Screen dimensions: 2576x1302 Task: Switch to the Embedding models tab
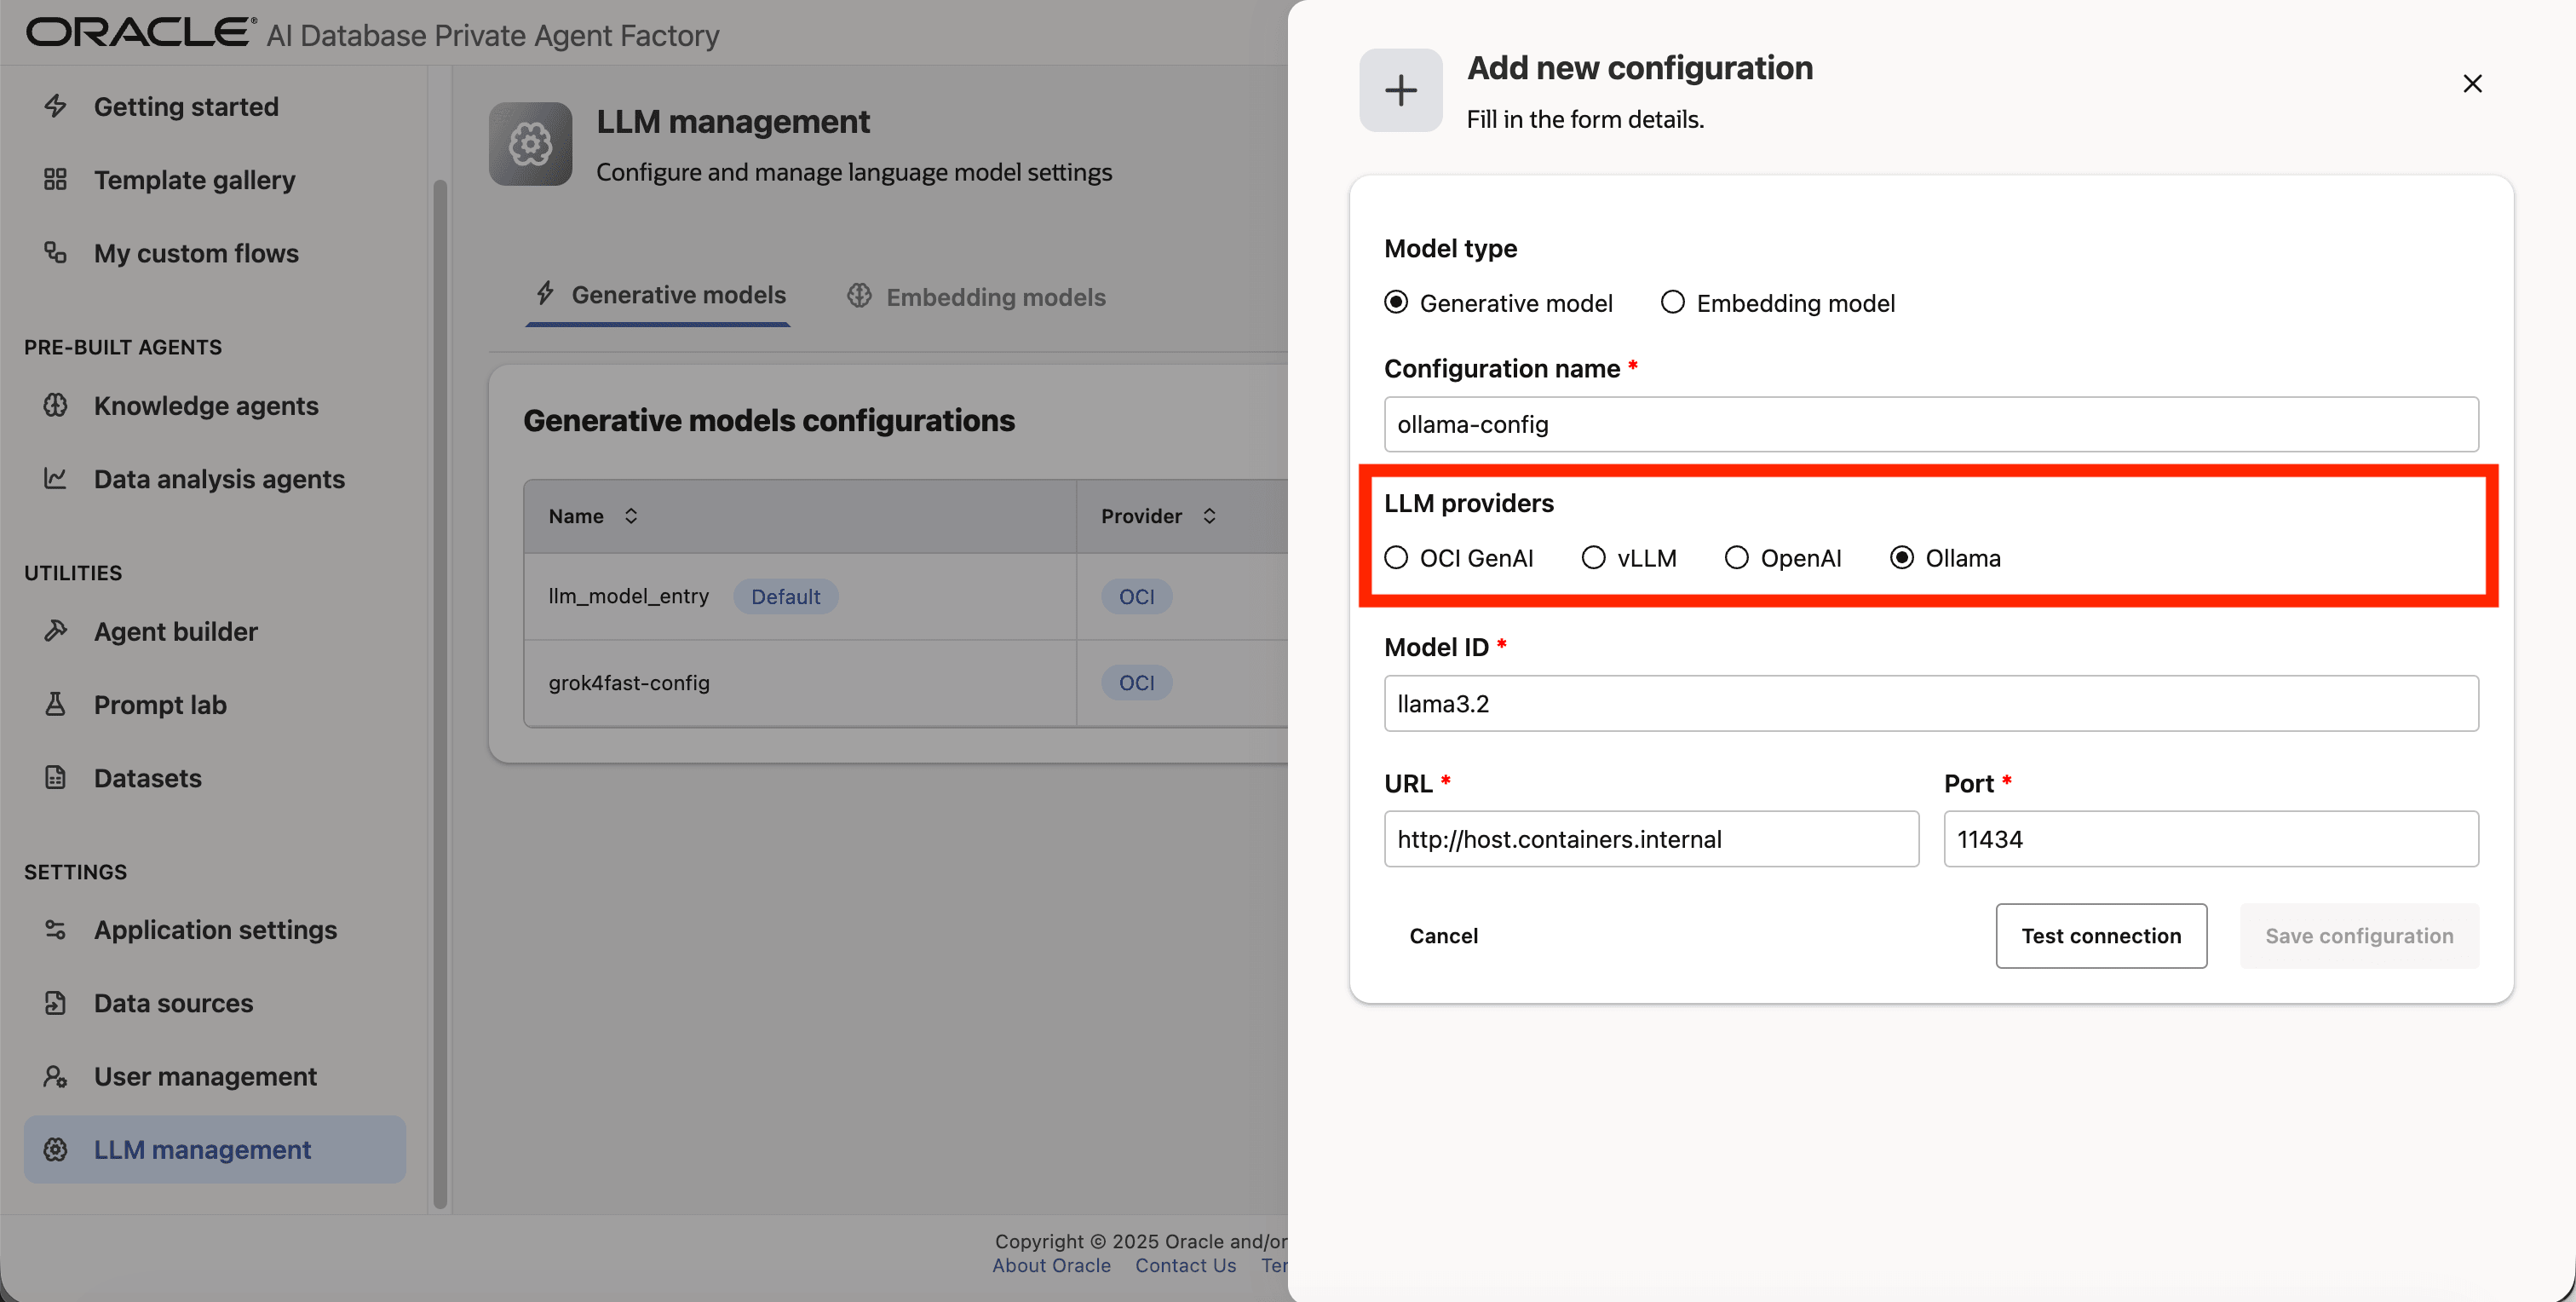pos(976,297)
